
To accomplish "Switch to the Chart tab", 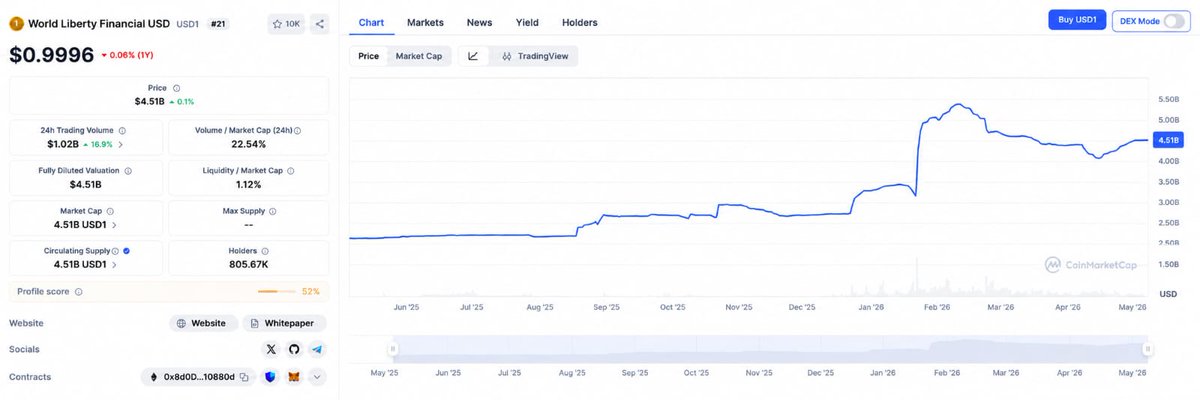I will [371, 22].
